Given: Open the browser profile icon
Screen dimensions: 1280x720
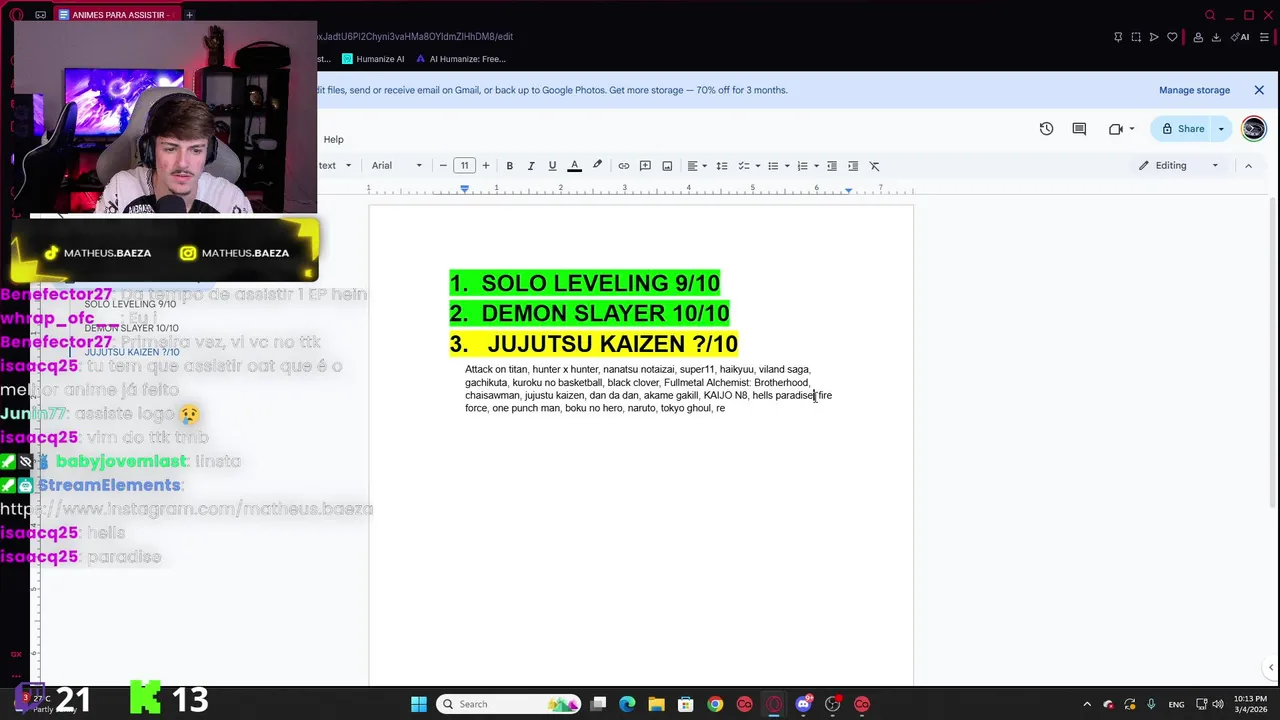Looking at the screenshot, I should tap(1197, 37).
